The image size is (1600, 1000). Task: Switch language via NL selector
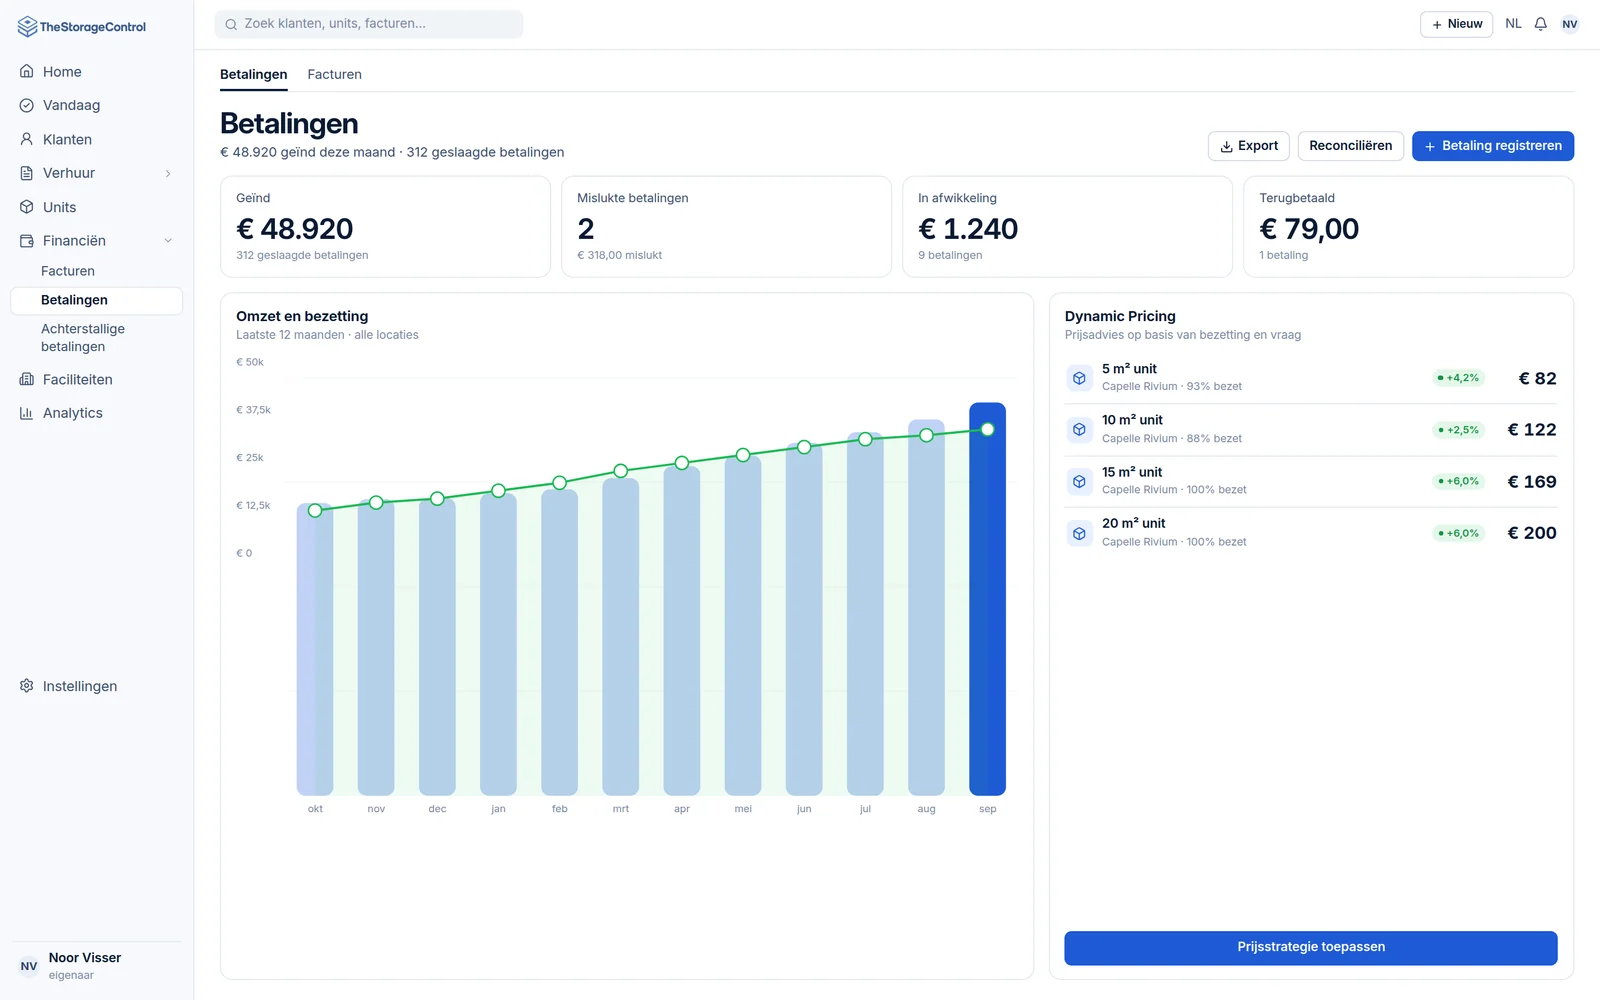point(1513,24)
